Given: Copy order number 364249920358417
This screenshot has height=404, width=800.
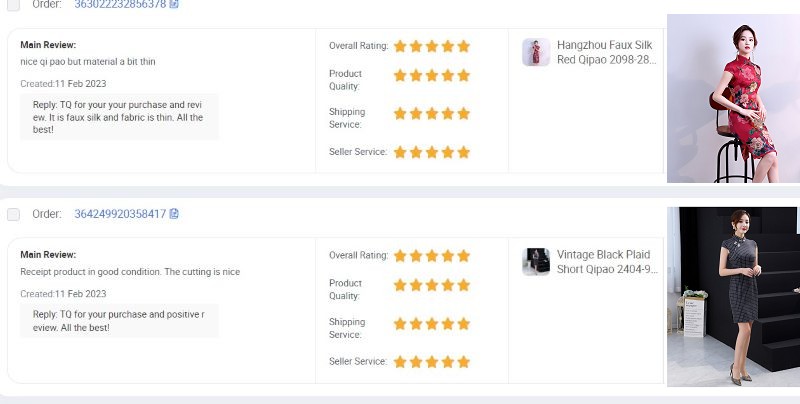Looking at the screenshot, I should coord(174,214).
